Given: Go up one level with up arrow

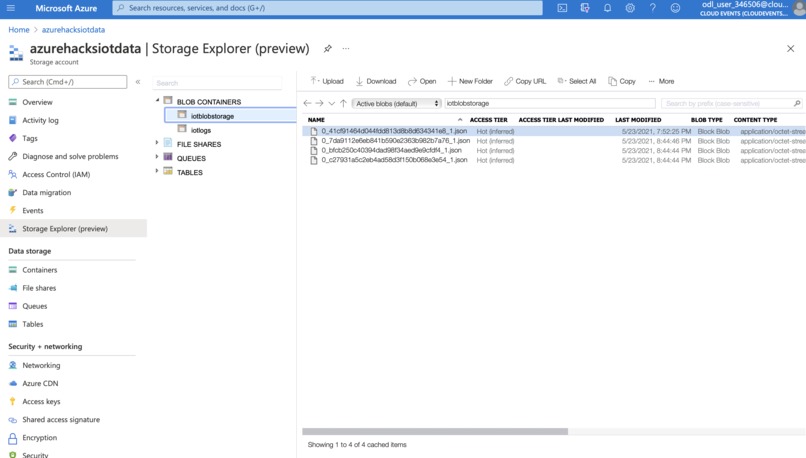Looking at the screenshot, I should coord(343,103).
